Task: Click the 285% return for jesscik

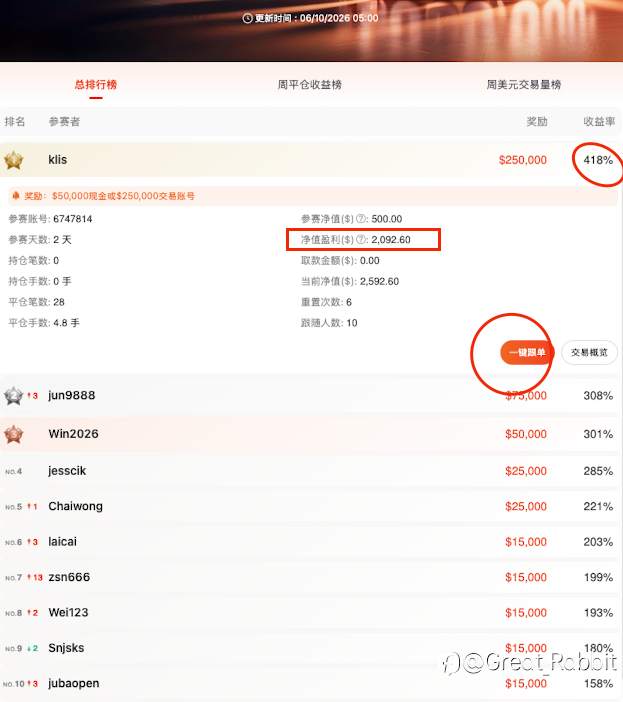Action: (598, 471)
